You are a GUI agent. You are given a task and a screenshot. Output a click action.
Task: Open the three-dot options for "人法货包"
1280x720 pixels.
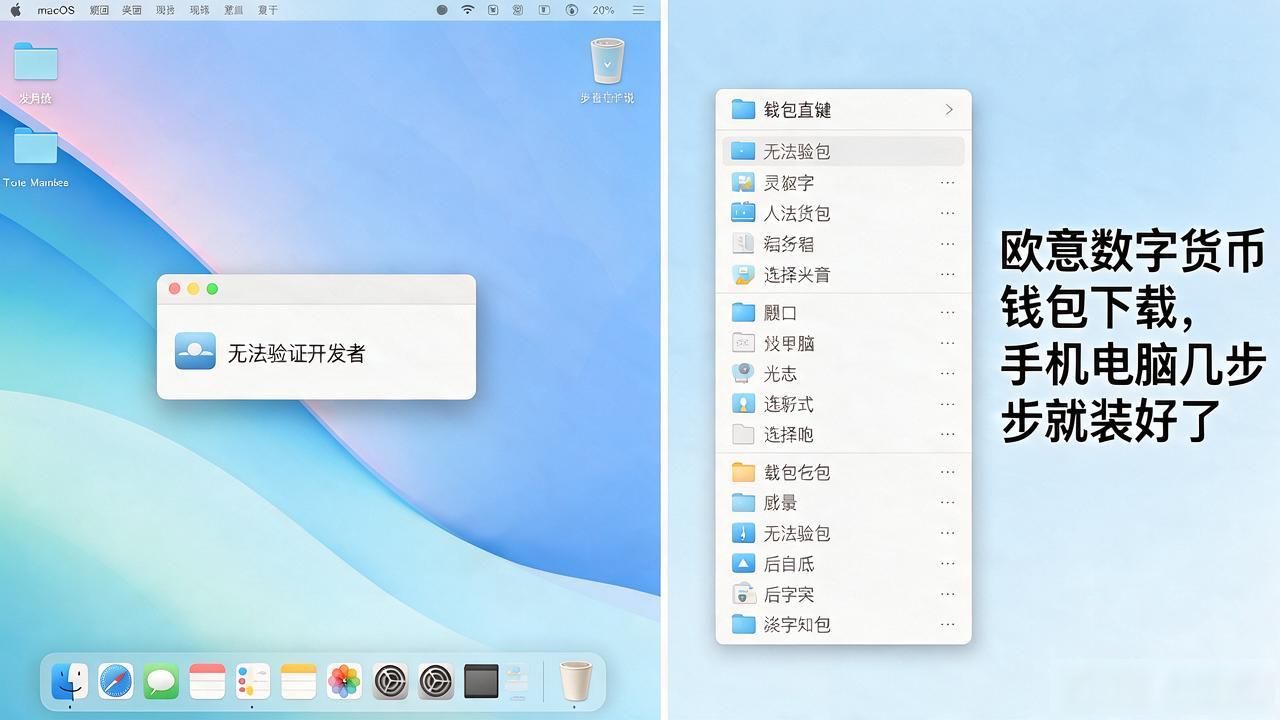click(x=947, y=213)
